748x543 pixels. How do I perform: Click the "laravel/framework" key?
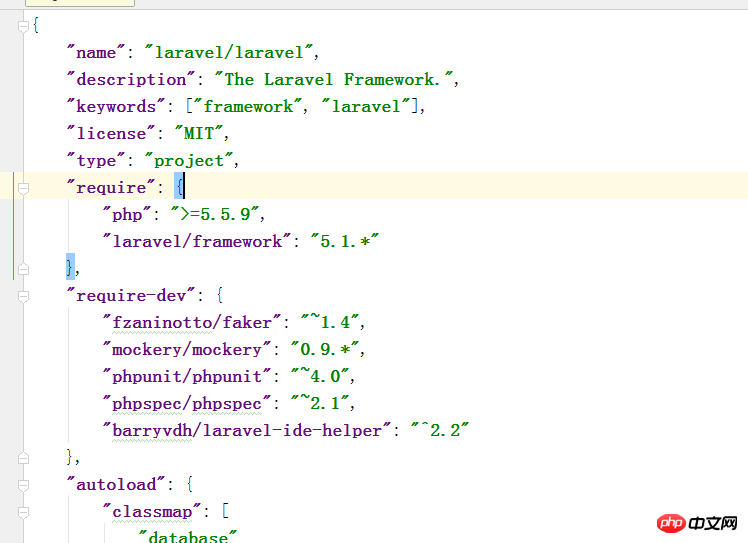[x=197, y=241]
